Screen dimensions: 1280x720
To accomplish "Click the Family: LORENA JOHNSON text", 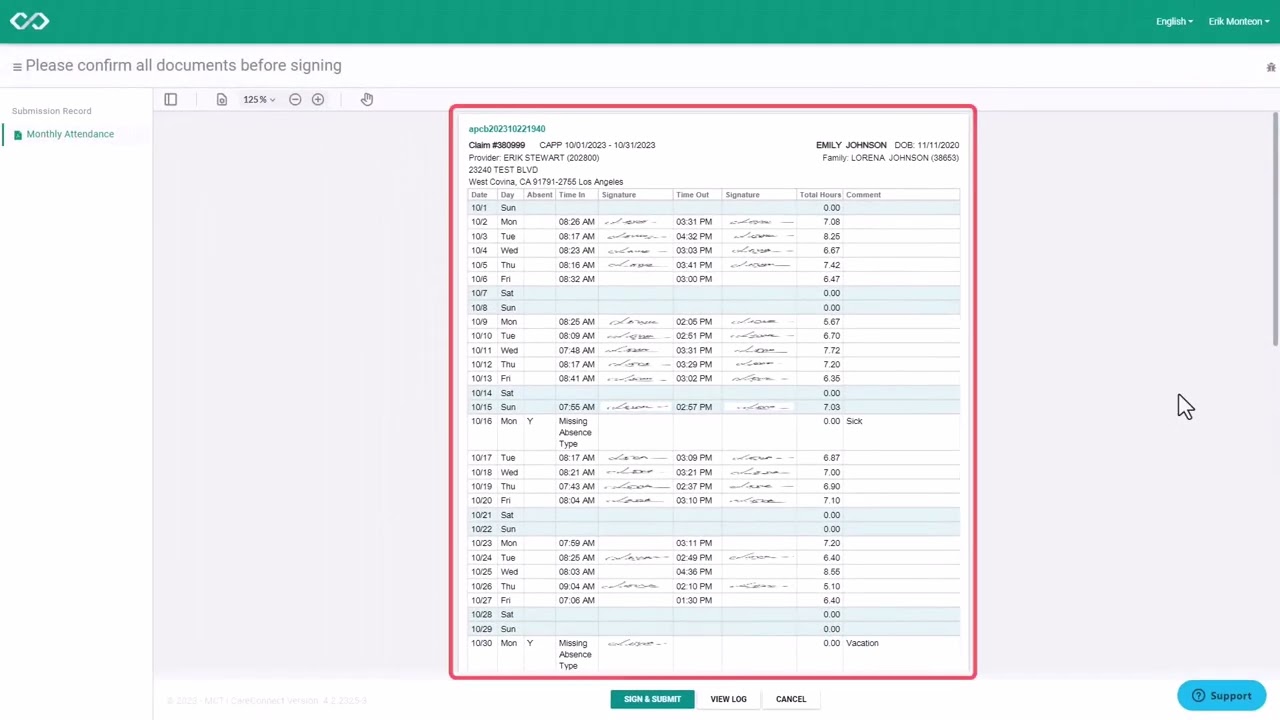I will point(890,158).
